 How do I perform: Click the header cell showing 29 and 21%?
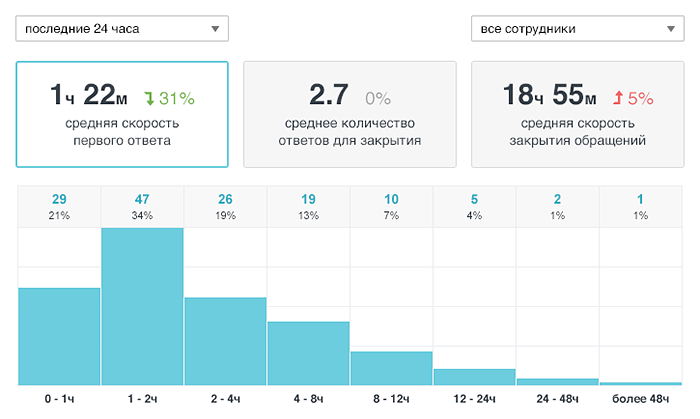click(x=59, y=207)
